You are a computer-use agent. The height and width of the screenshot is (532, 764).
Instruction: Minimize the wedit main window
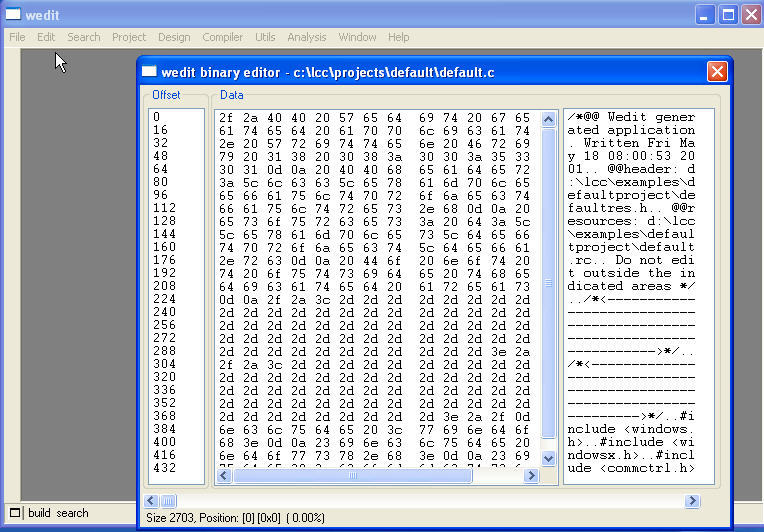[705, 15]
